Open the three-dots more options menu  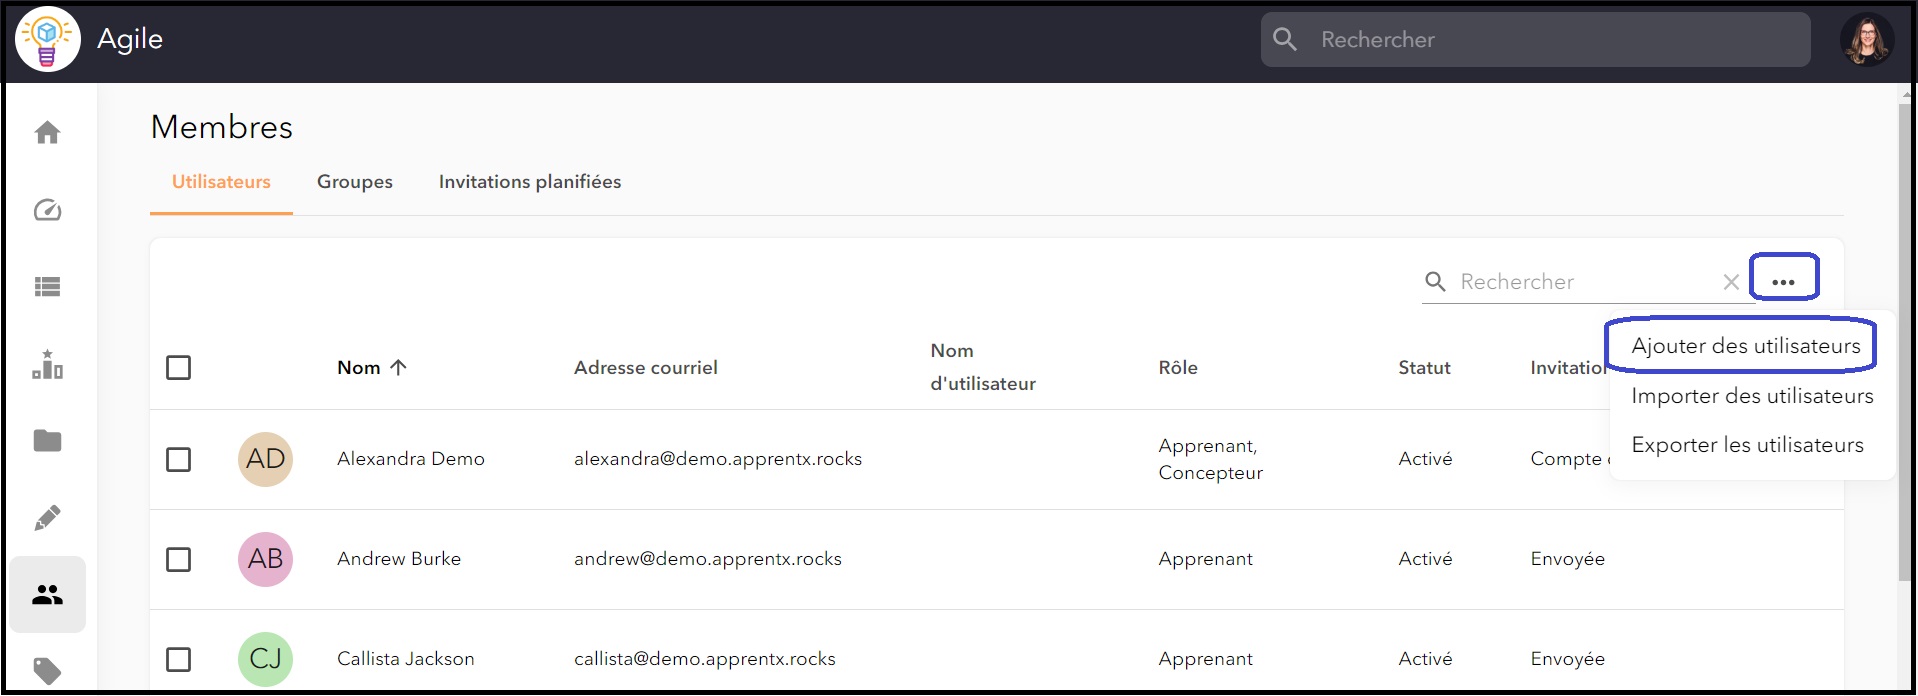tap(1783, 282)
